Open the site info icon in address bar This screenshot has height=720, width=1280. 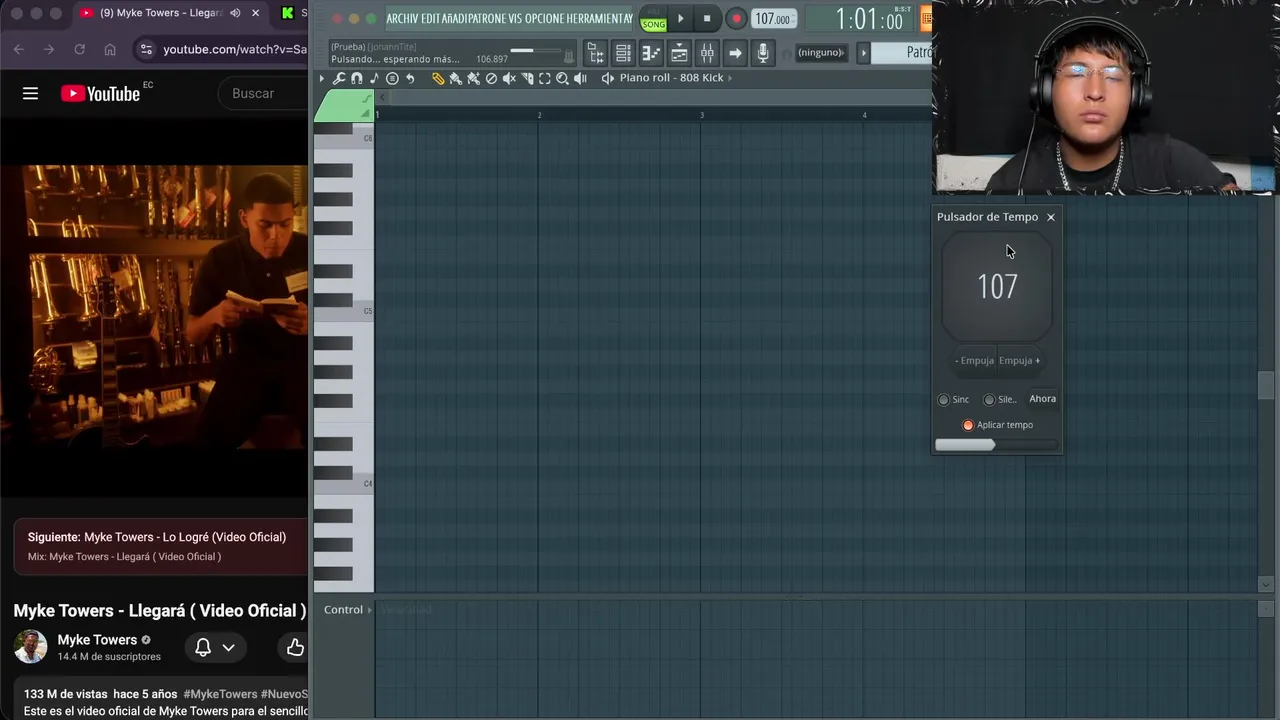tap(145, 49)
